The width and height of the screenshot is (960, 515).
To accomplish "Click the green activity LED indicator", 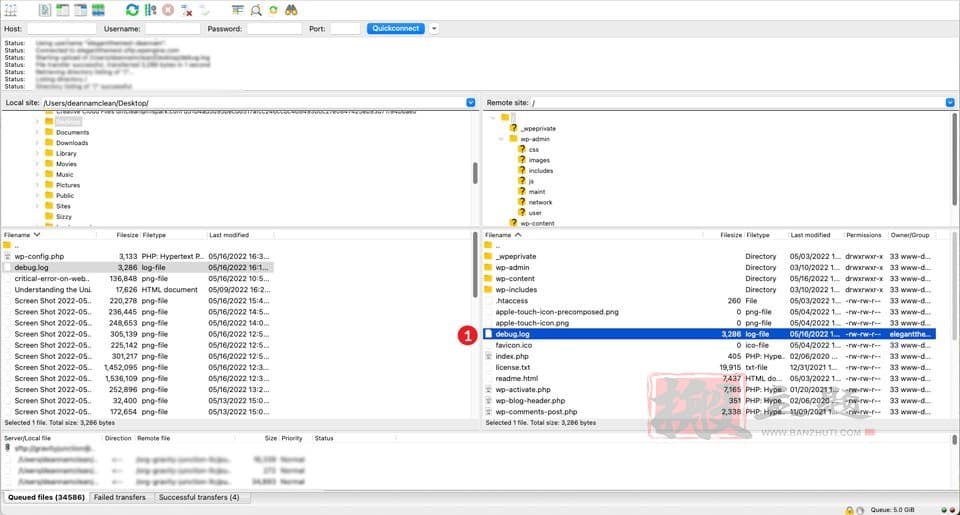I will click(x=944, y=510).
